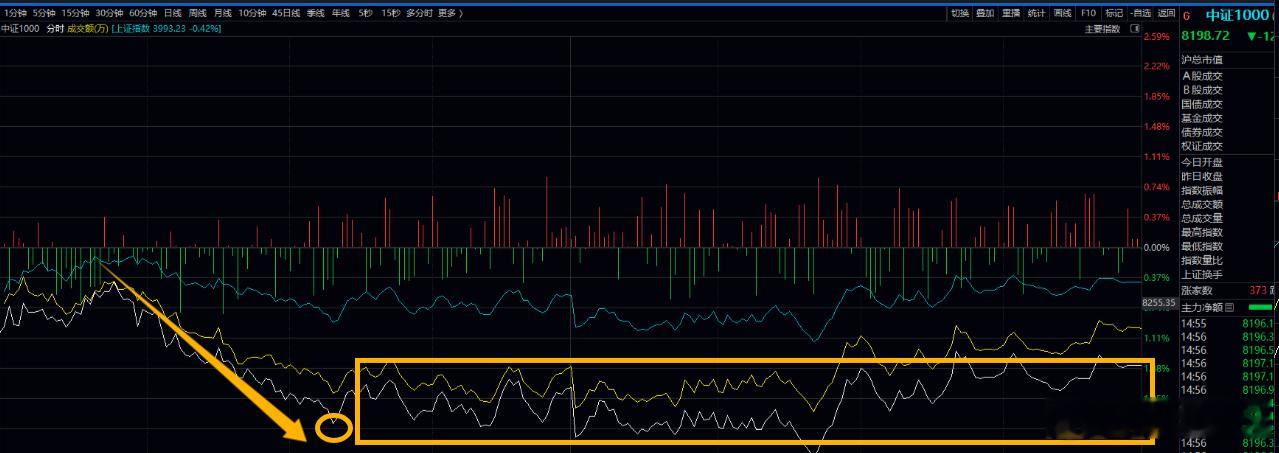Image resolution: width=1279 pixels, height=453 pixels.
Task: Switch to 月线 monthly chart
Action: (x=222, y=13)
